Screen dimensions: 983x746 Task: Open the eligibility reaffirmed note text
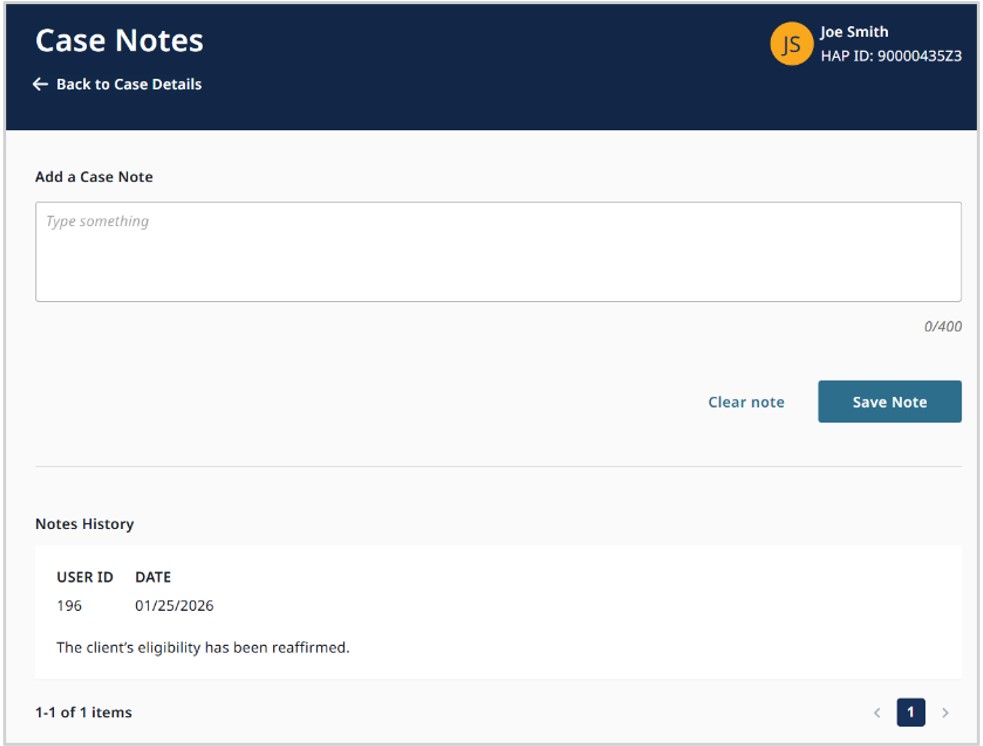coord(203,648)
